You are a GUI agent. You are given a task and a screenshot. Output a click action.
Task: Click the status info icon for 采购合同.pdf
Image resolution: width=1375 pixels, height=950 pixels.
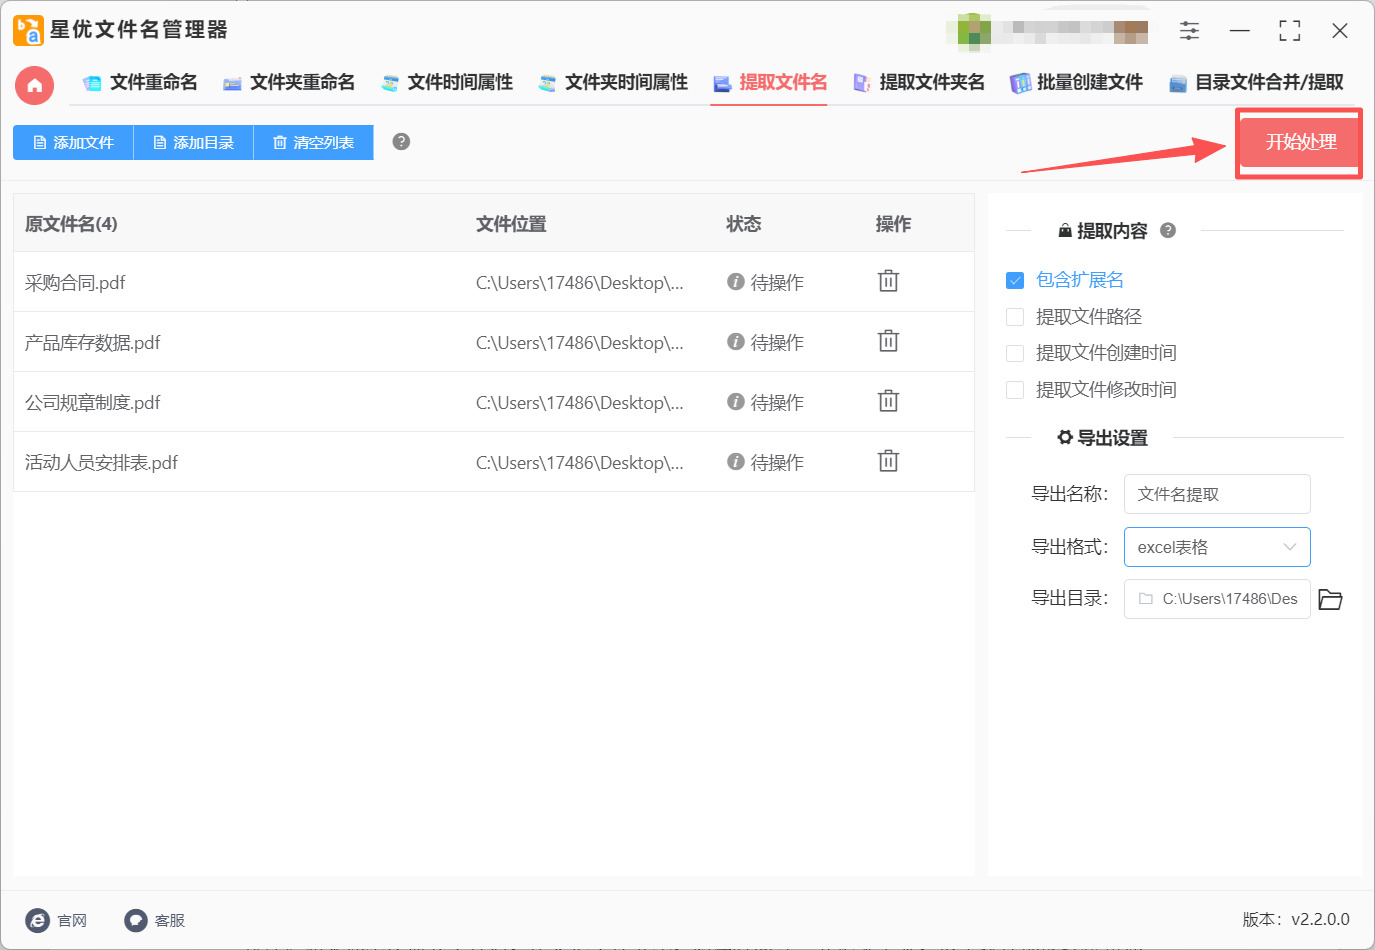click(736, 282)
